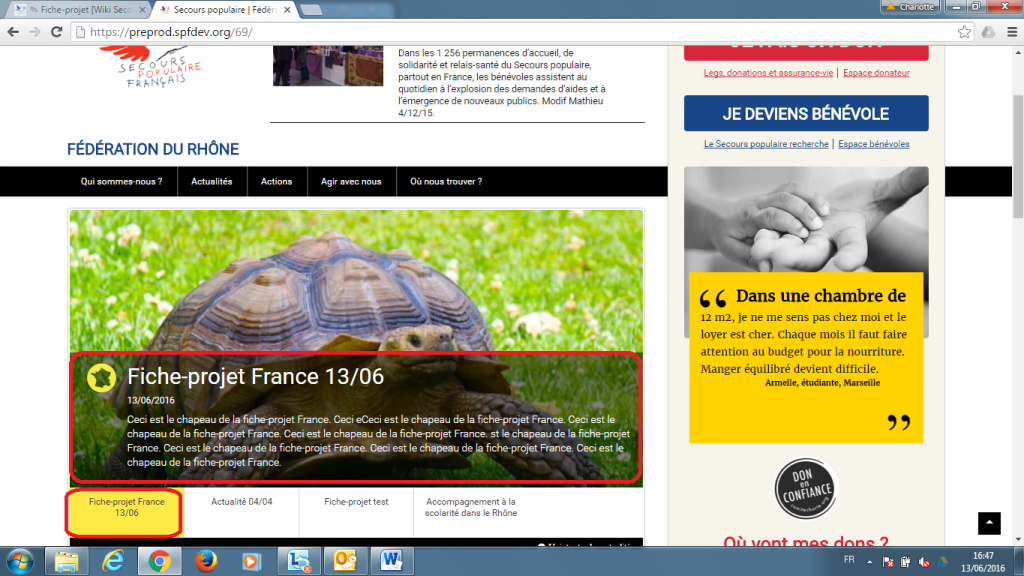Click the Fédération du Rhône heading

click(x=153, y=150)
